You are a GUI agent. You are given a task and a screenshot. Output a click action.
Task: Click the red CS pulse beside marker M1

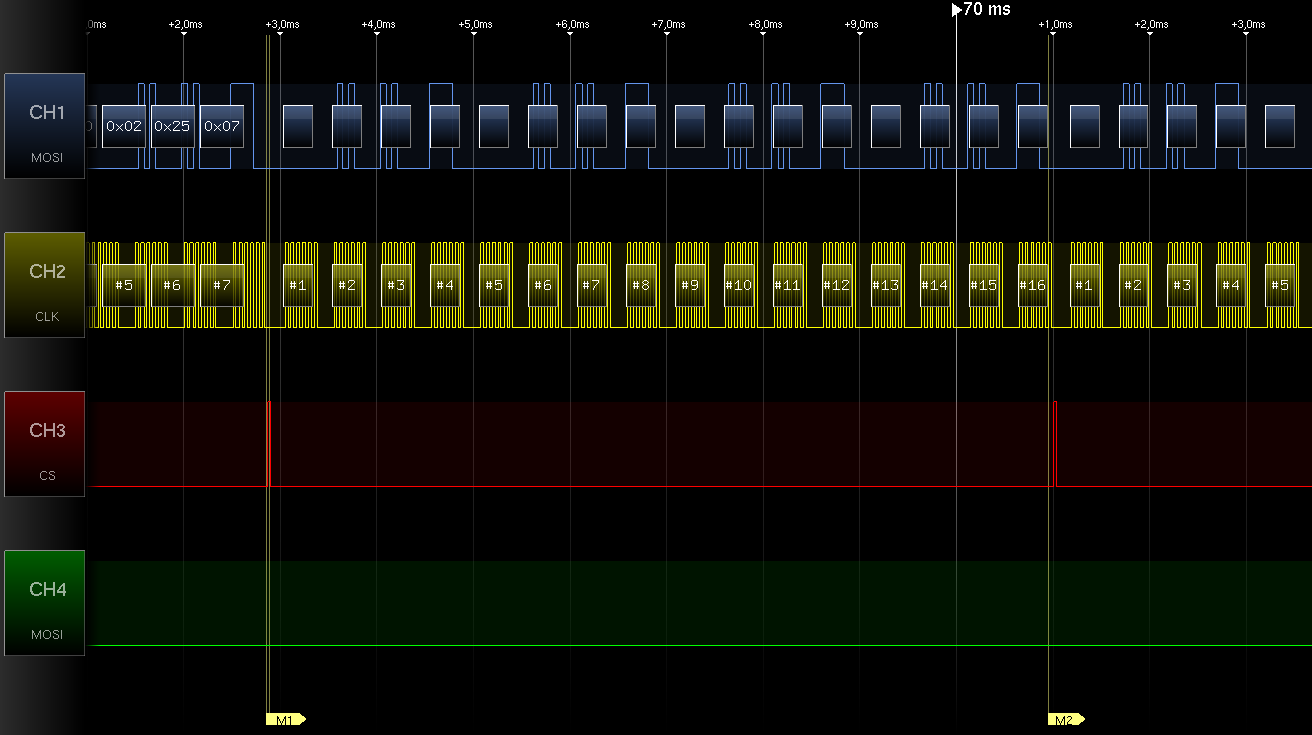[x=270, y=444]
